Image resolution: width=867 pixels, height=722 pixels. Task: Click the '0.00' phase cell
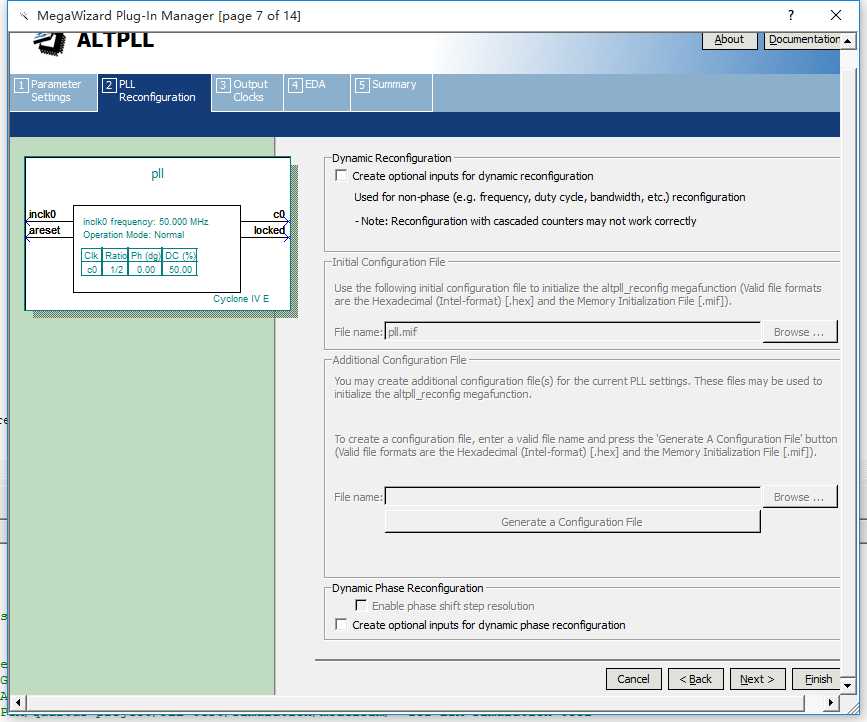(146, 269)
